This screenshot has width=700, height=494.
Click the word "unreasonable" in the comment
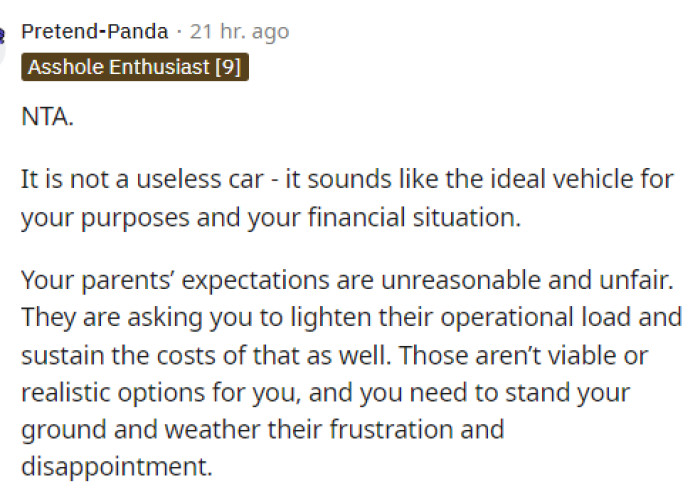[x=461, y=281]
